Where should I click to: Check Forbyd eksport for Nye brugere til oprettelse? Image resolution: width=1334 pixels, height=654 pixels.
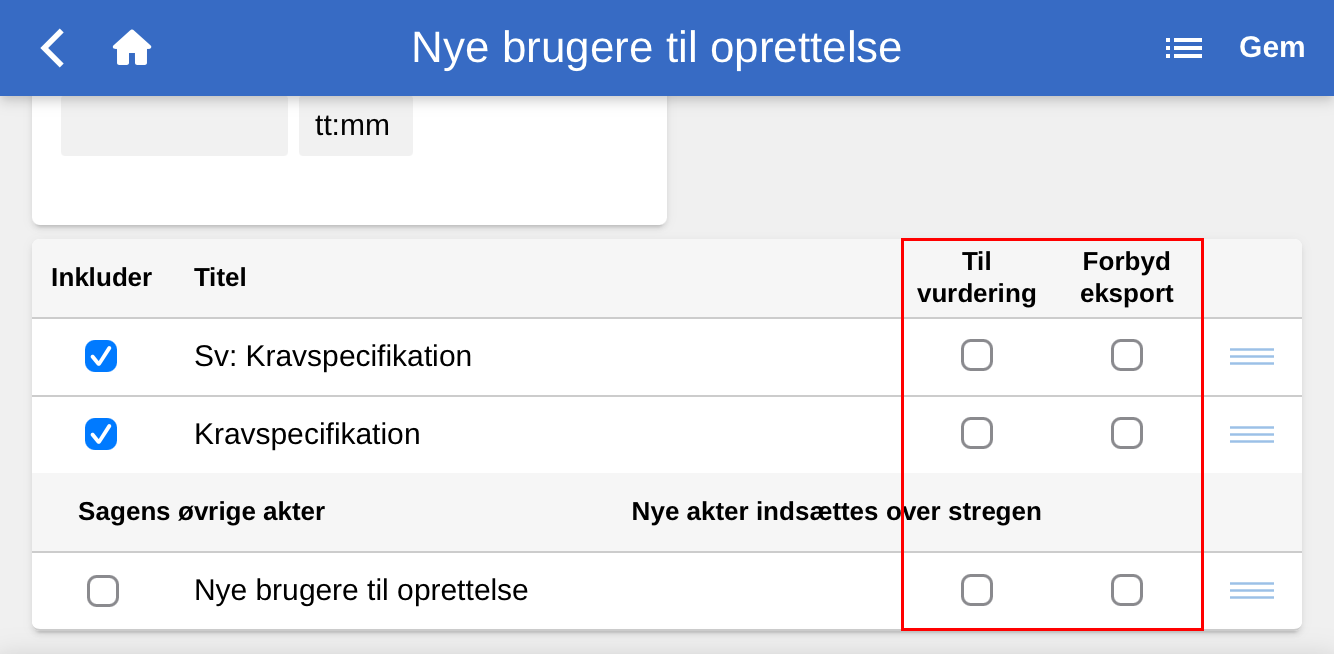click(1127, 590)
